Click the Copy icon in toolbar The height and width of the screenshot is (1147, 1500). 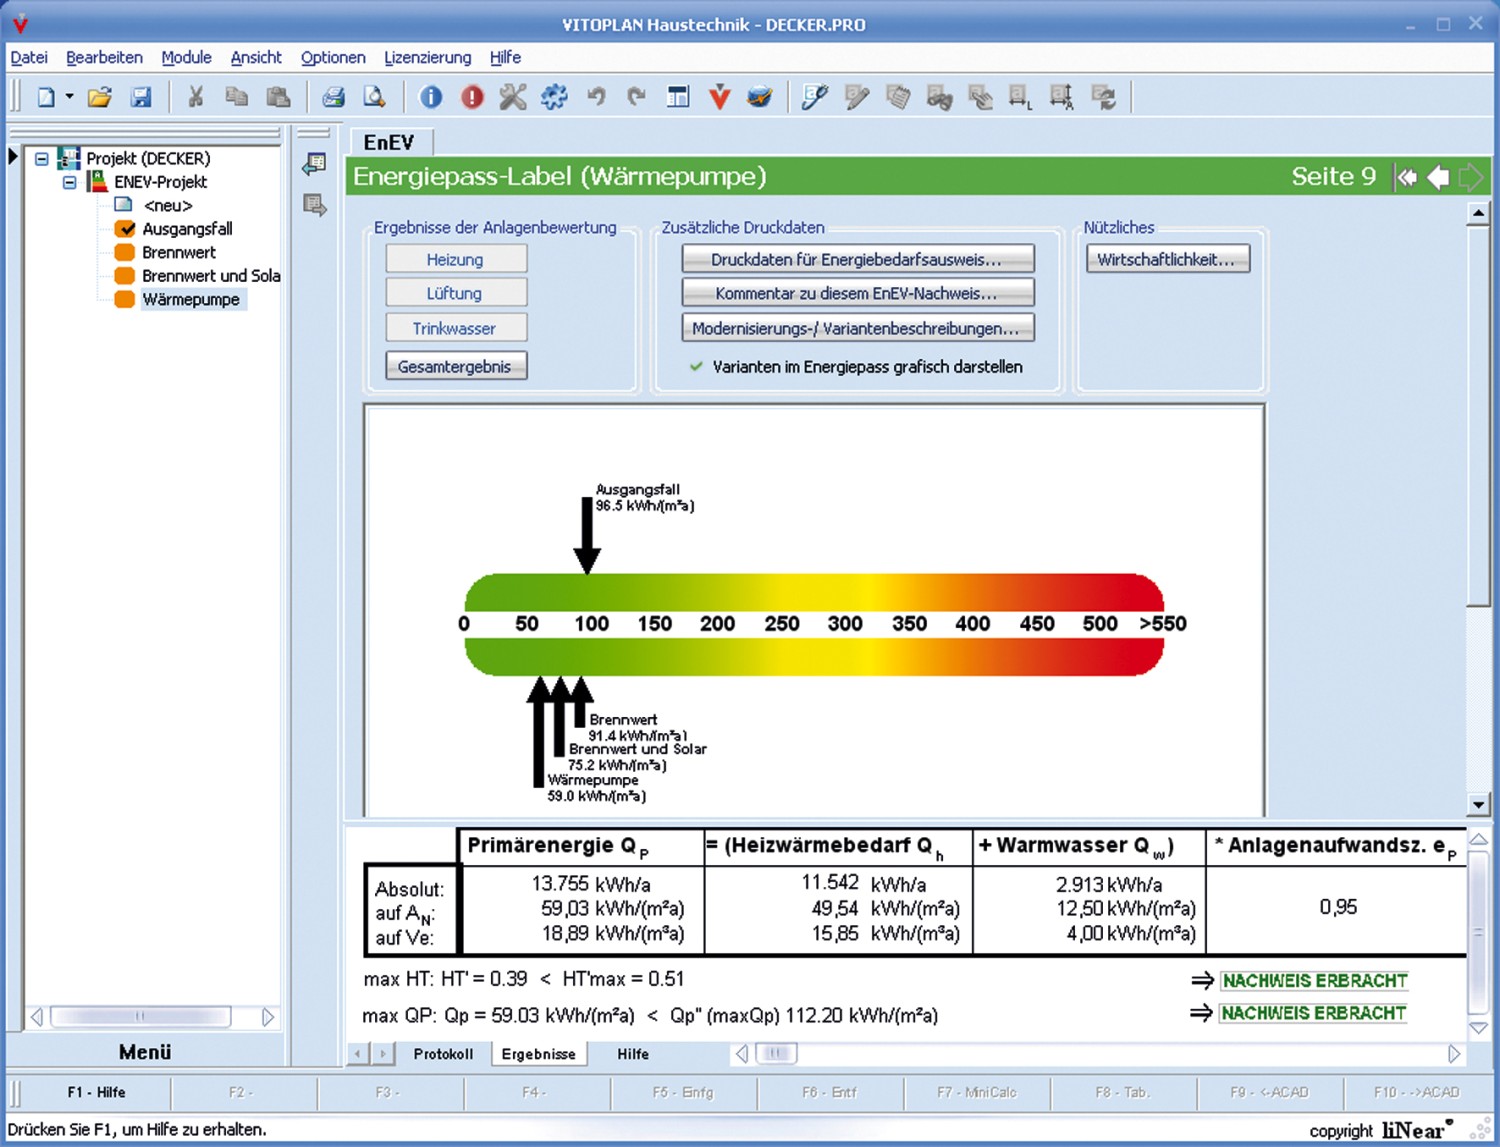[x=237, y=97]
